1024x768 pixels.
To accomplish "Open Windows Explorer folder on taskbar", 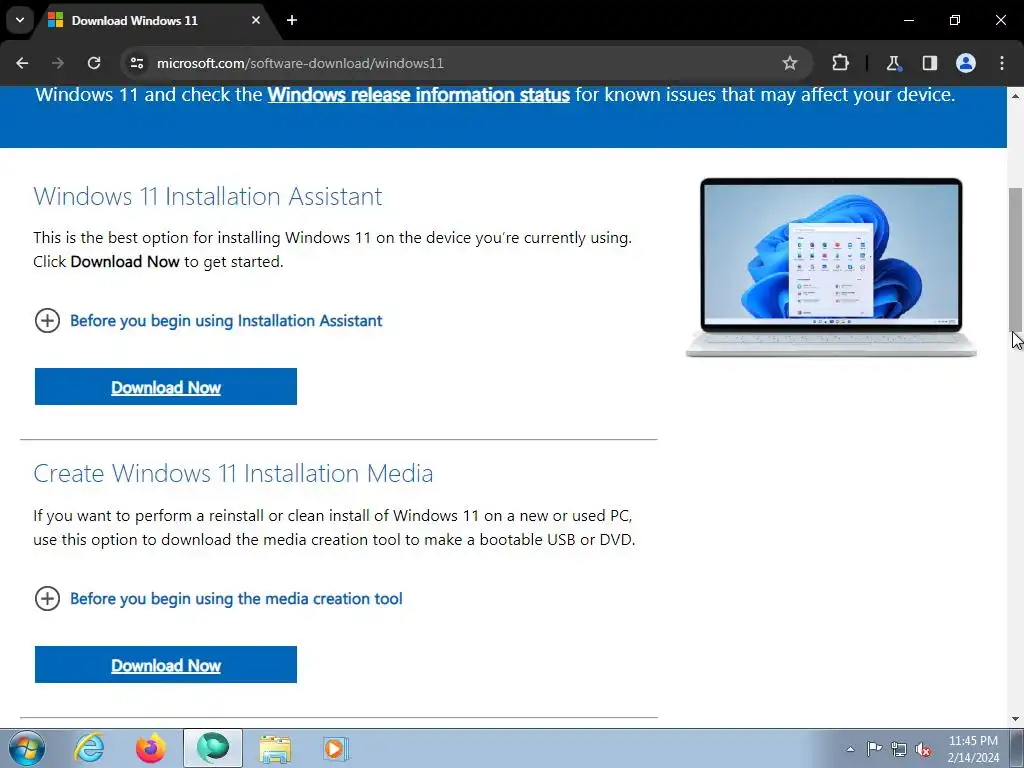I will click(x=275, y=748).
